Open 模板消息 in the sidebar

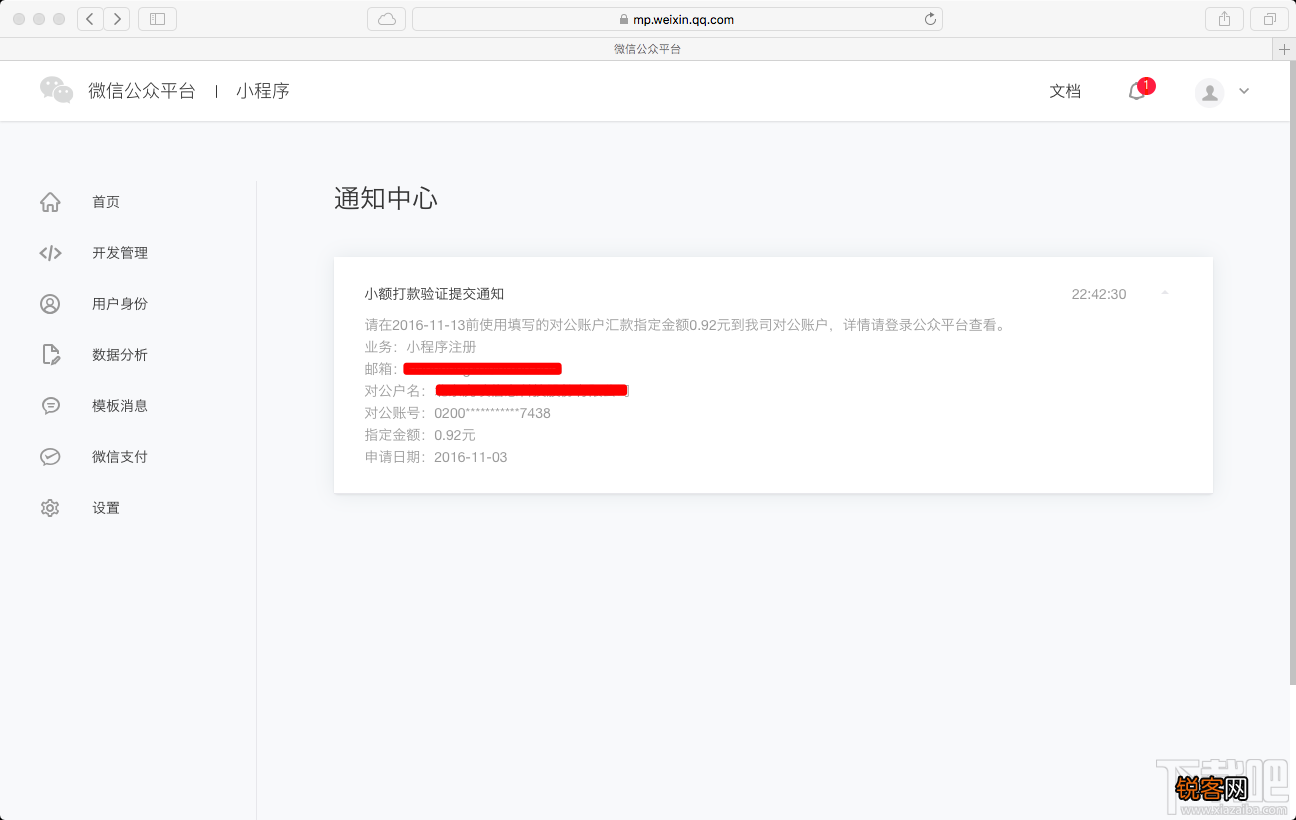[x=120, y=406]
